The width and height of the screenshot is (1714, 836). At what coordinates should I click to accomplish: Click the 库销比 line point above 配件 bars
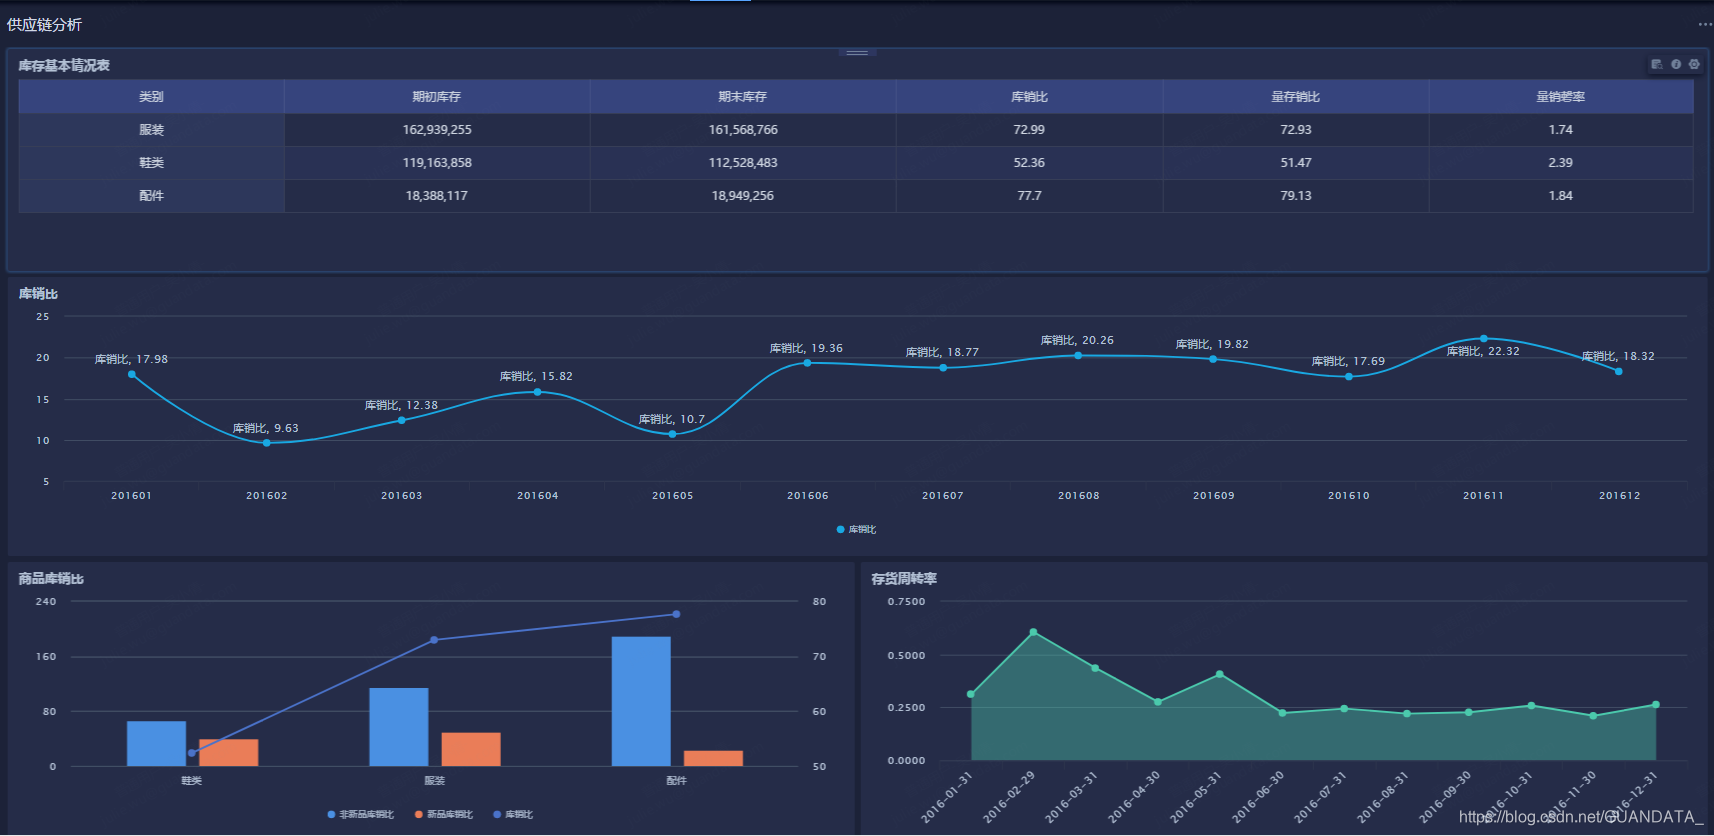676,614
